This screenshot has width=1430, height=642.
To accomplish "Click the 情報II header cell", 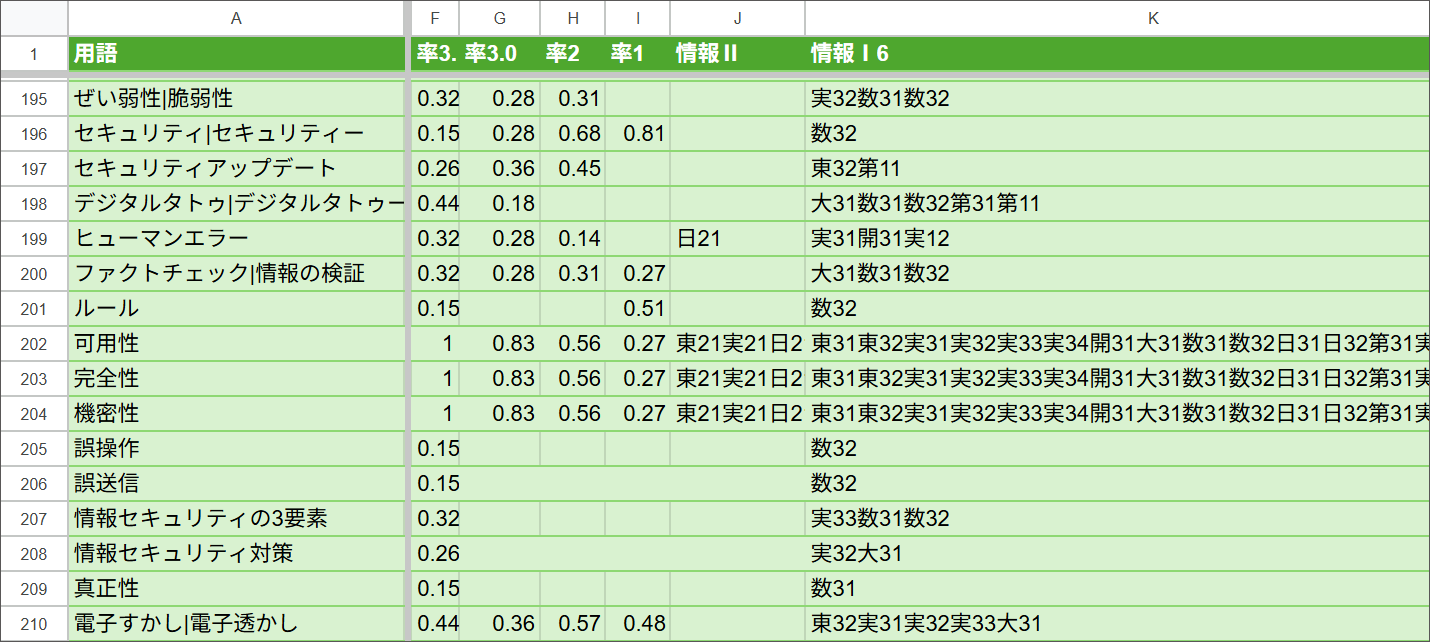I will 738,54.
